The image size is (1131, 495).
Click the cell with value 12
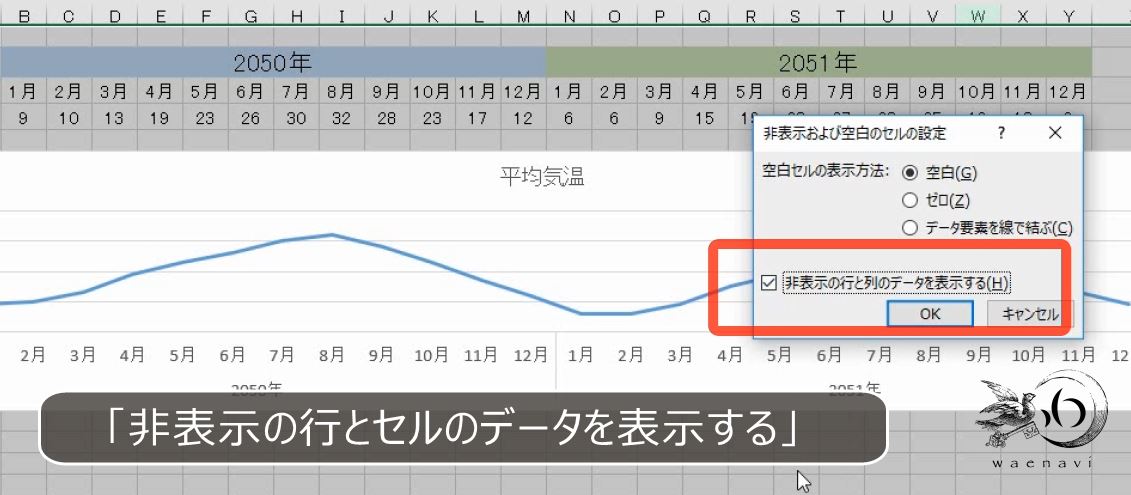[x=523, y=118]
